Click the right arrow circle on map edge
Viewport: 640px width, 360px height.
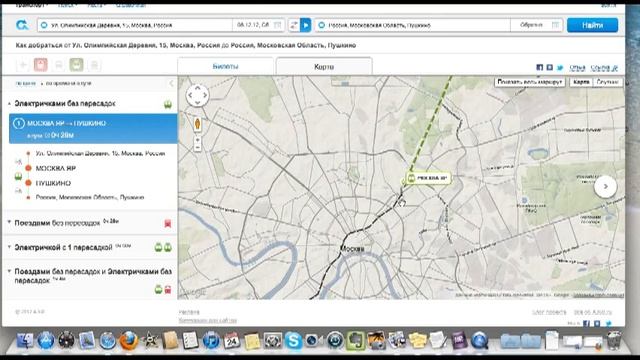605,186
